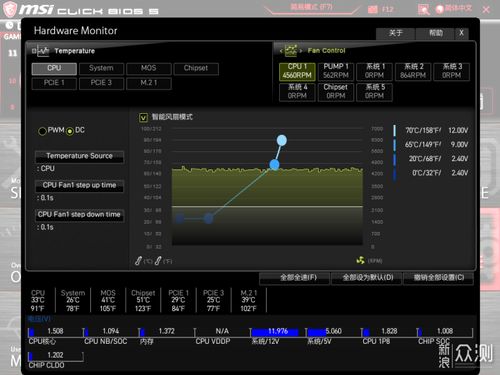Click the M.2 1 39°C temperature readout
The height and width of the screenshot is (375, 500).
click(249, 301)
